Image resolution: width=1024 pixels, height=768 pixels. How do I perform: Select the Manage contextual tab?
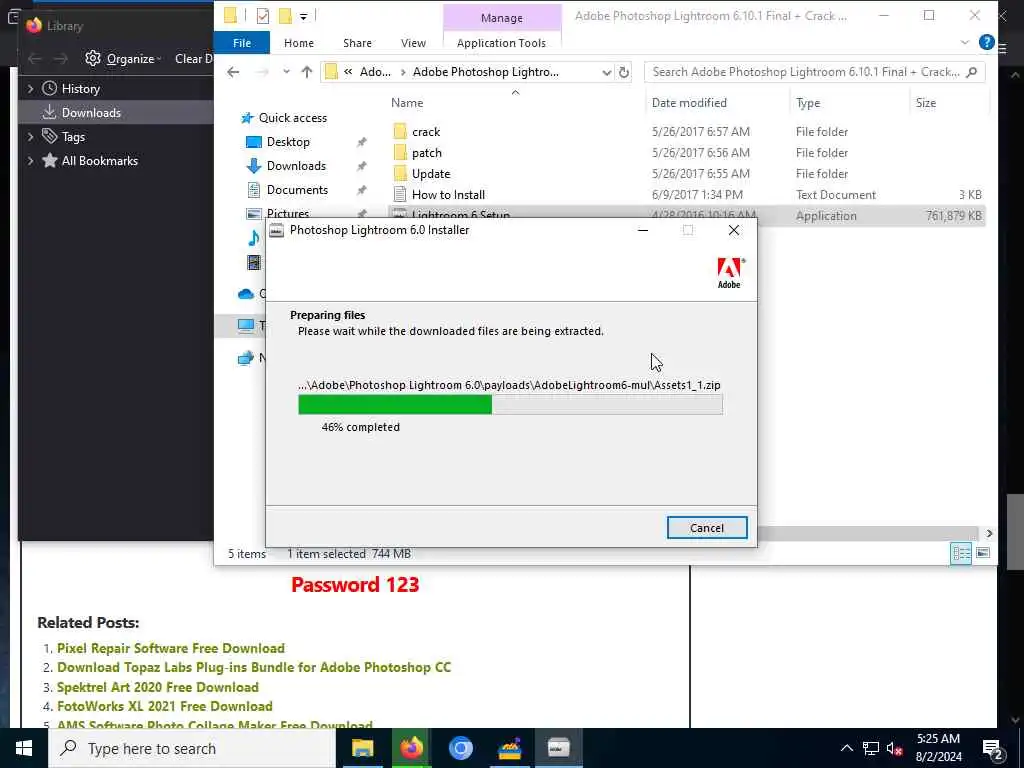[x=502, y=18]
